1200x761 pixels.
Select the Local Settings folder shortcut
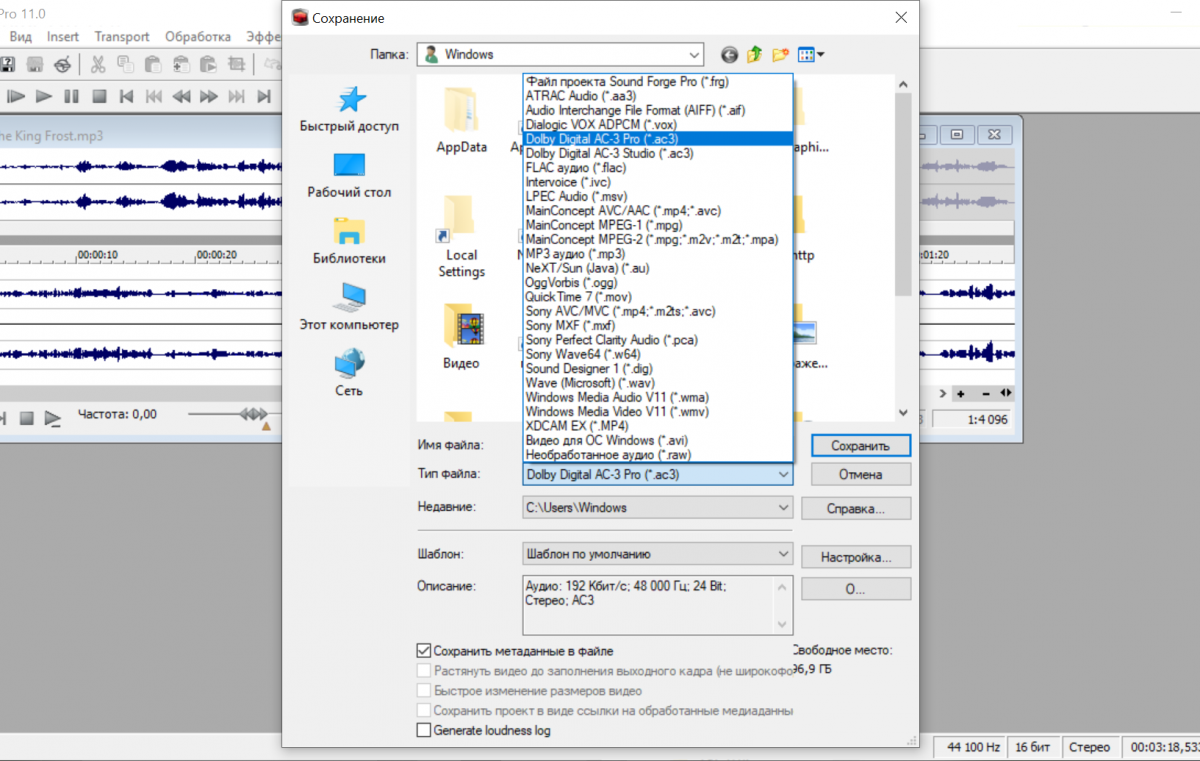461,236
